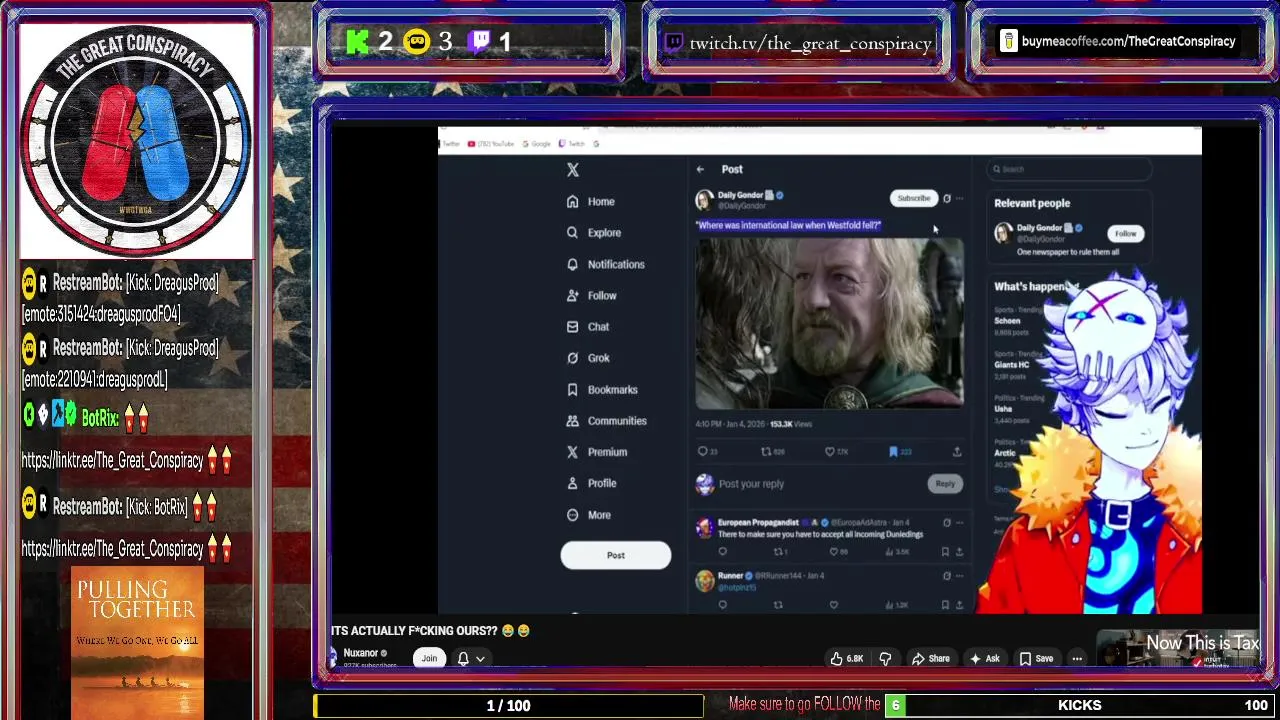Toggle bookmark on the Daily Gondor post
Viewport: 1280px width, 720px height.
pos(893,452)
